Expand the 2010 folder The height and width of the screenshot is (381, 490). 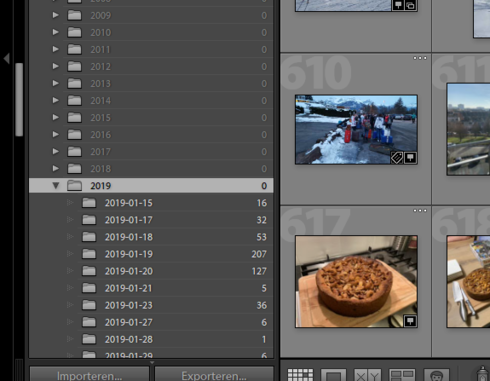(x=56, y=32)
